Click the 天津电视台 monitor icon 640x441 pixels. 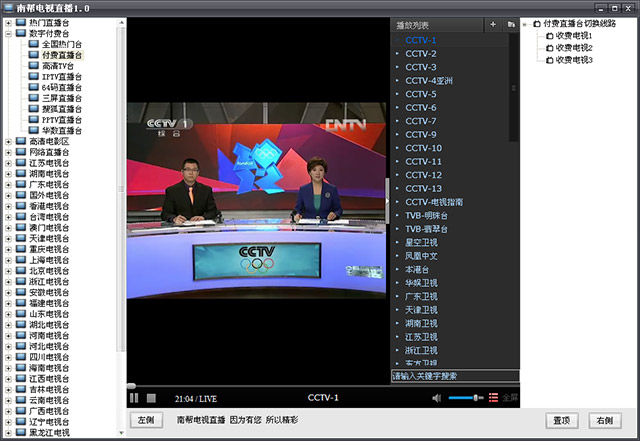coord(21,238)
